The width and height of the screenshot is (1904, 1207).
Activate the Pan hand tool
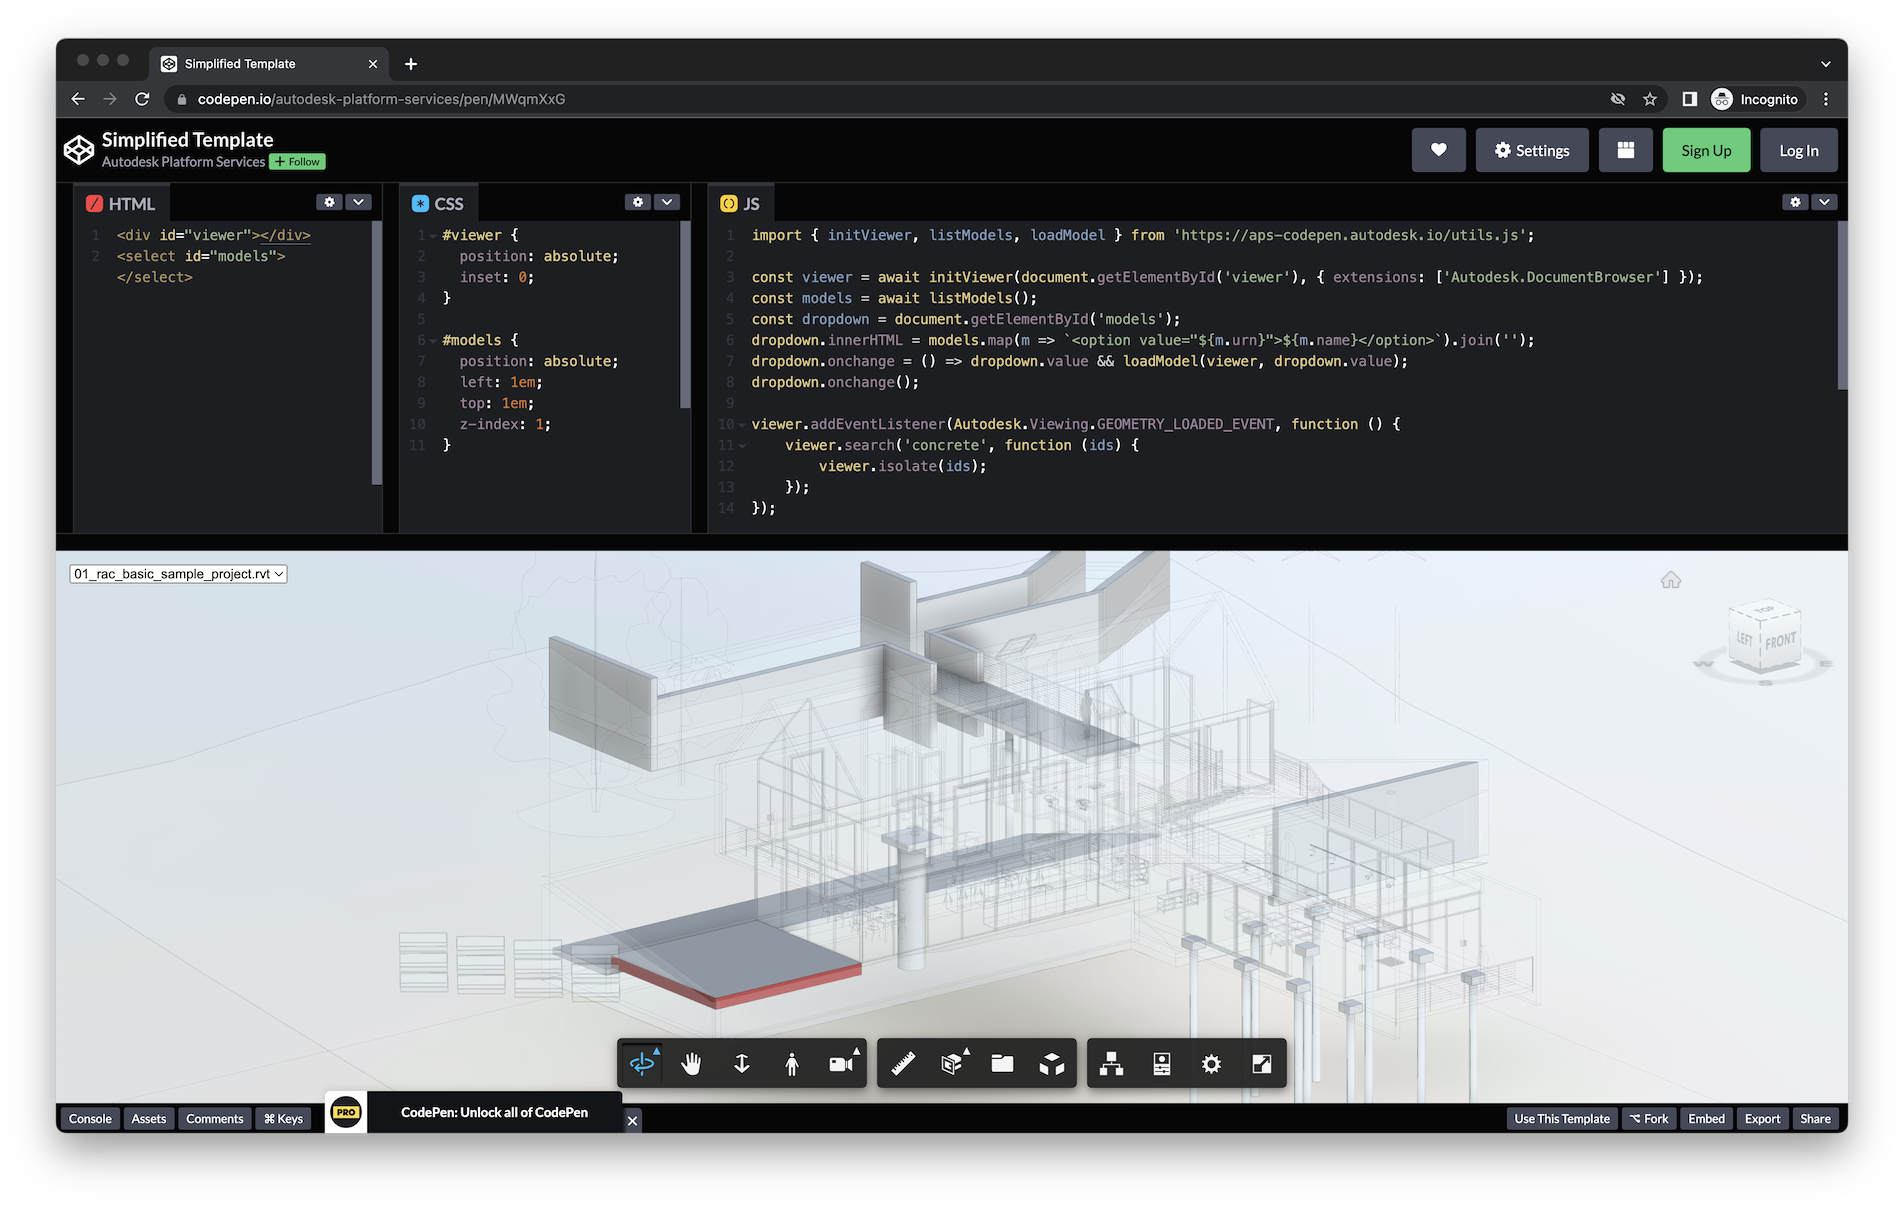point(691,1064)
